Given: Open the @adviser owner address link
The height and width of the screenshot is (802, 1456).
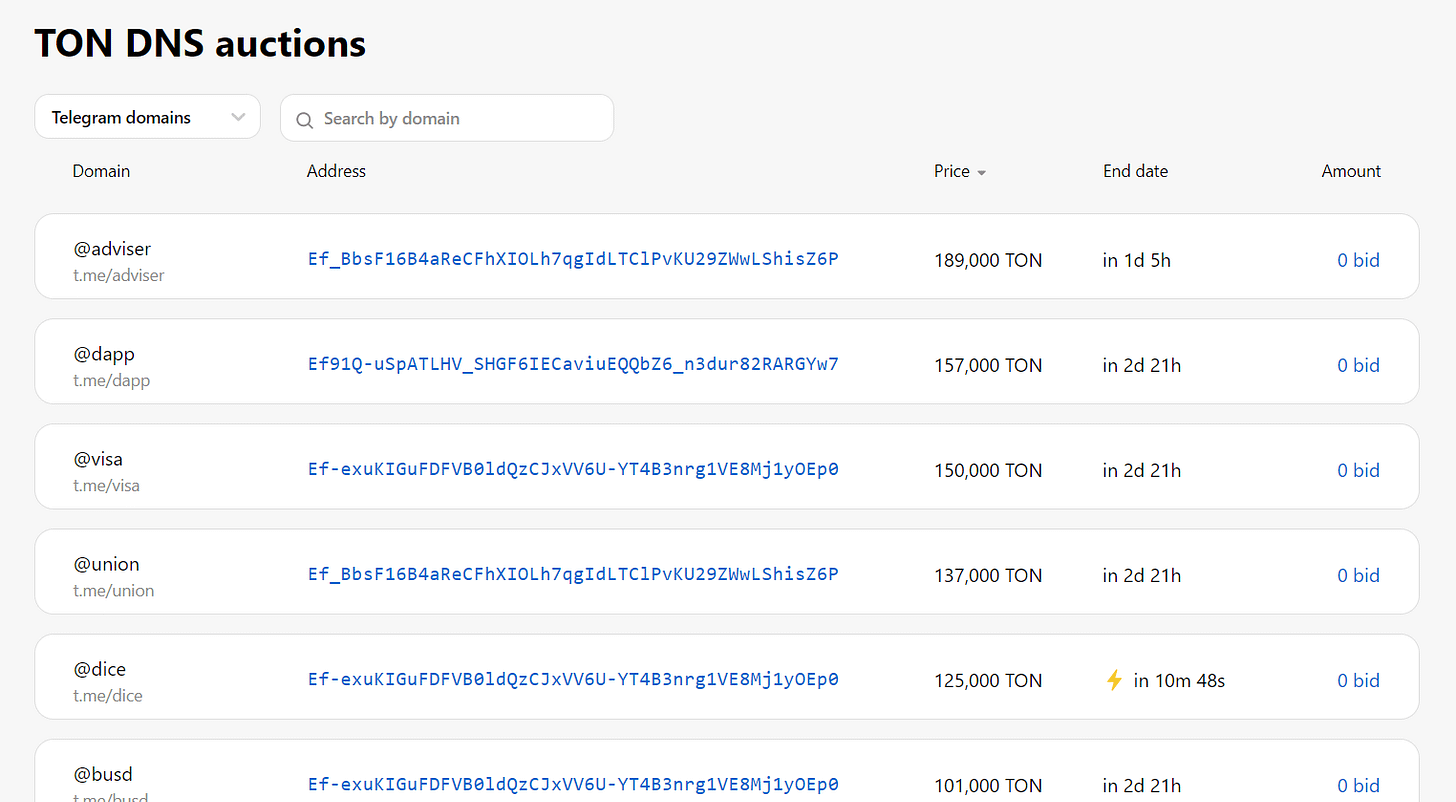Looking at the screenshot, I should pyautogui.click(x=573, y=259).
